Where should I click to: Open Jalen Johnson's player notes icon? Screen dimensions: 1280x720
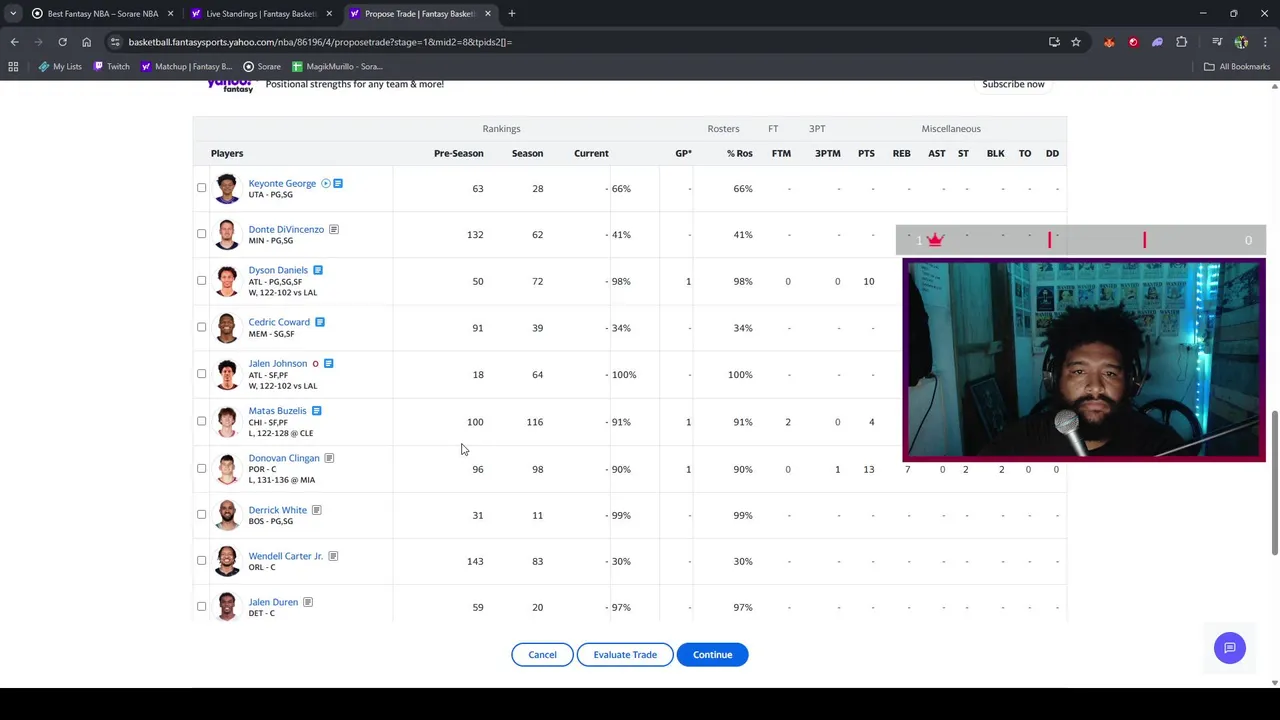pyautogui.click(x=328, y=364)
